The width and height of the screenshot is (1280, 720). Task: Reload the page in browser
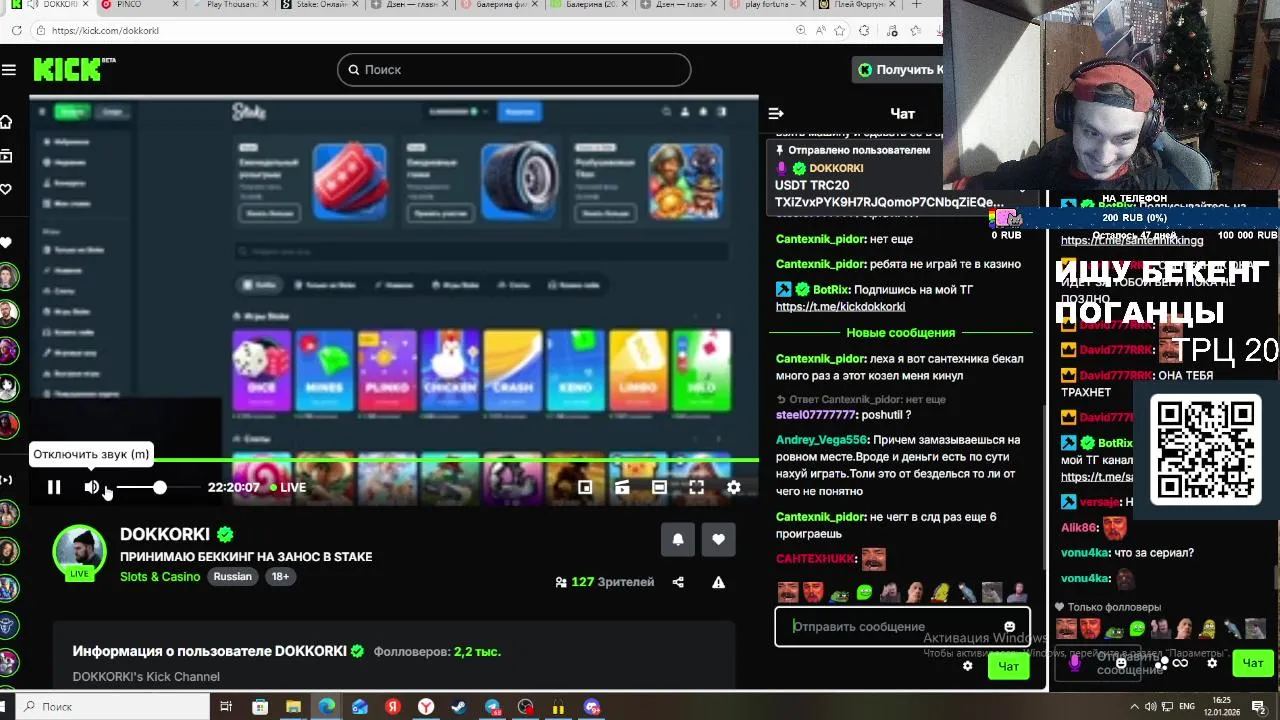(16, 30)
